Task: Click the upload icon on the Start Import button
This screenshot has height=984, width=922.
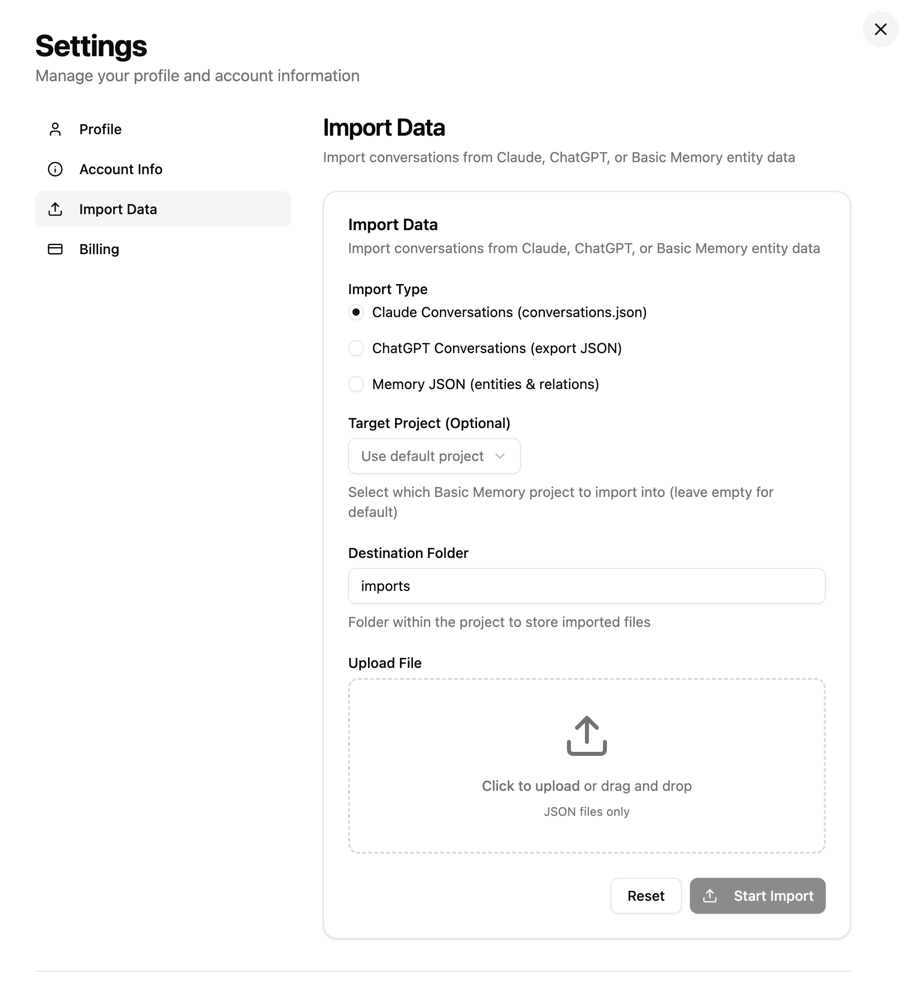Action: click(x=712, y=896)
